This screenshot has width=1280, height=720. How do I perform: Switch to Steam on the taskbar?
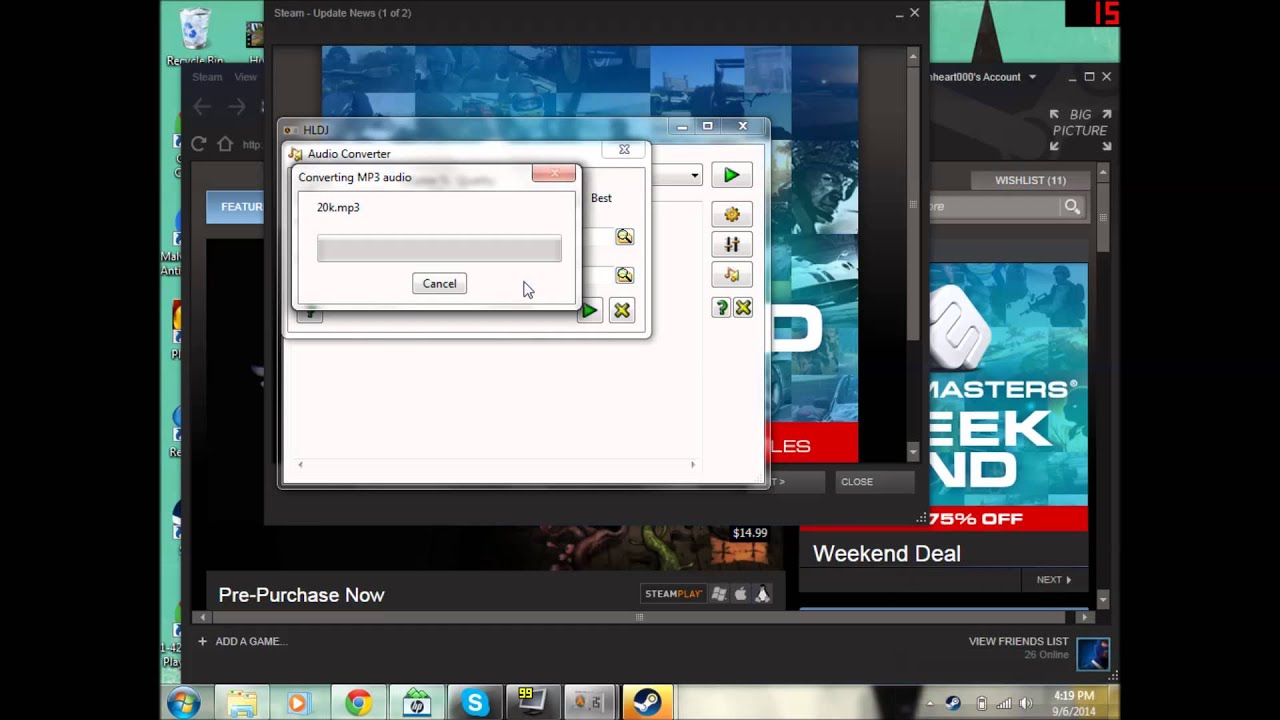[646, 703]
